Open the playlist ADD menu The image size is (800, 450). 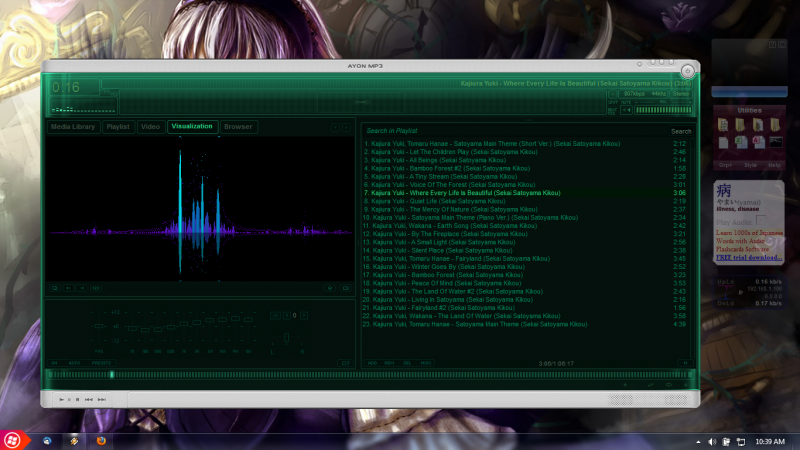coord(372,363)
